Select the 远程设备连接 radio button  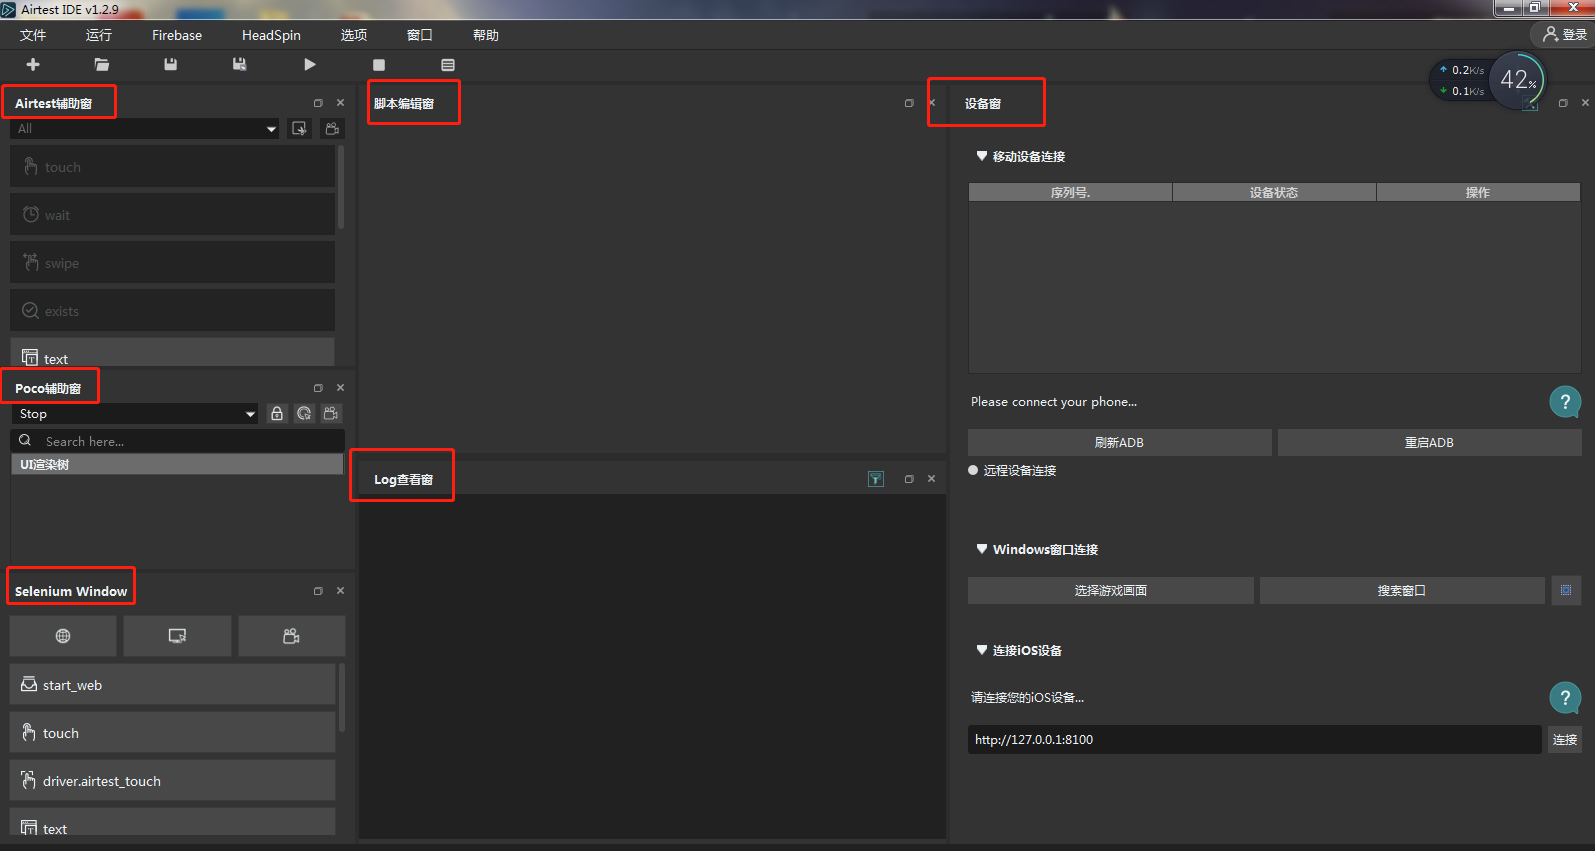click(973, 470)
